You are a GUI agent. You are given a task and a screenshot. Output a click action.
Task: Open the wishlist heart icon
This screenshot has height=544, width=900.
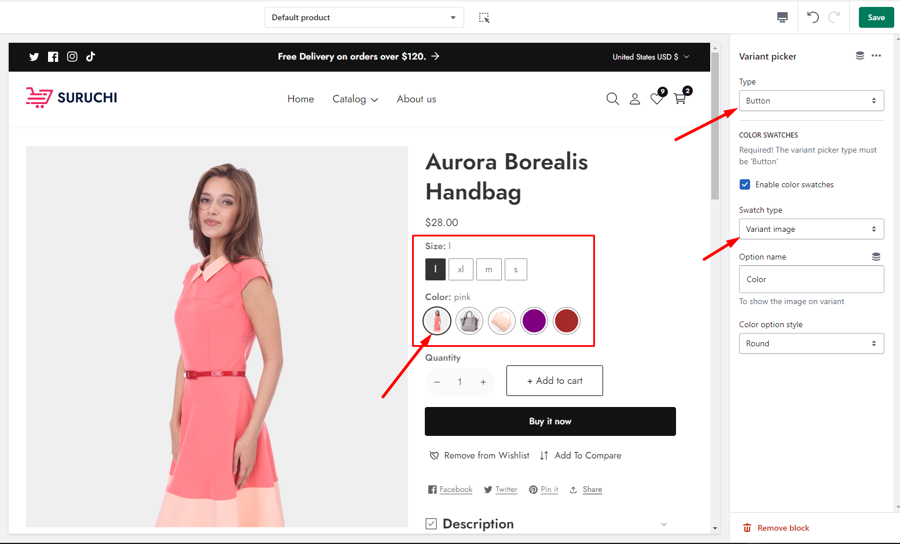point(656,99)
